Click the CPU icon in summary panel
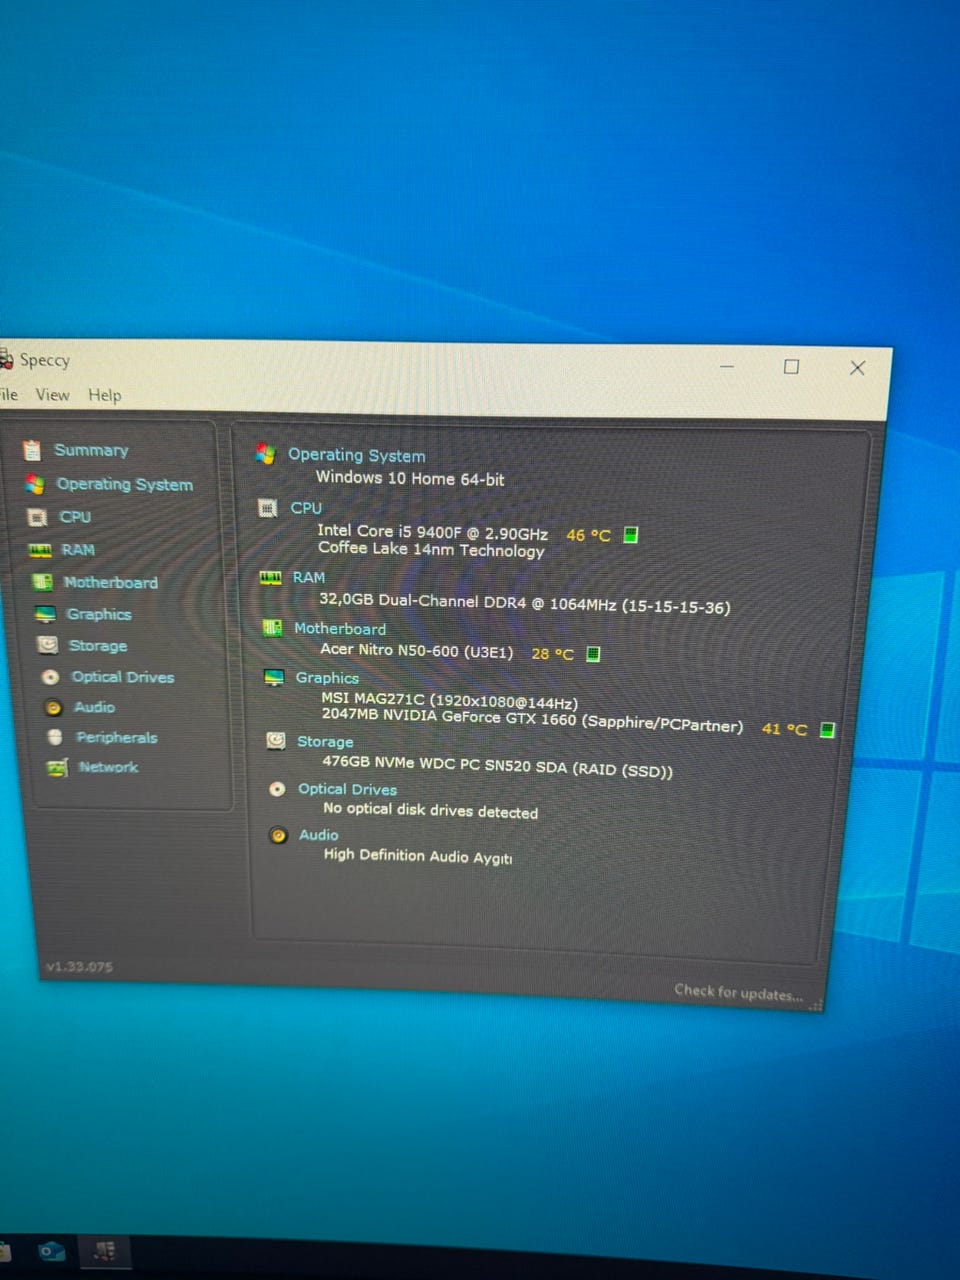Screen dimensions: 960x1280 point(267,508)
